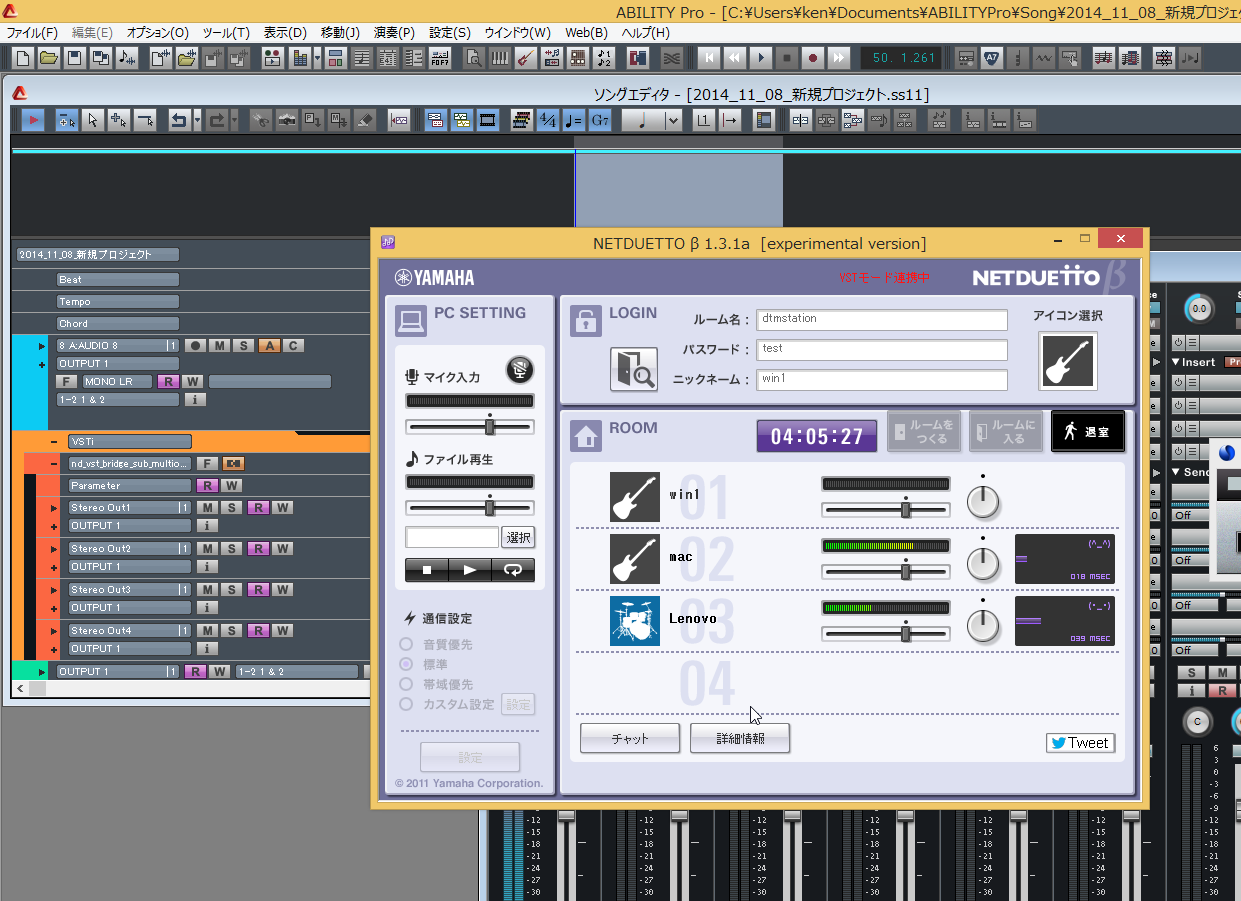Viewport: 1241px width, 901px height.
Task: Click the 選択 file select button
Action: [518, 538]
